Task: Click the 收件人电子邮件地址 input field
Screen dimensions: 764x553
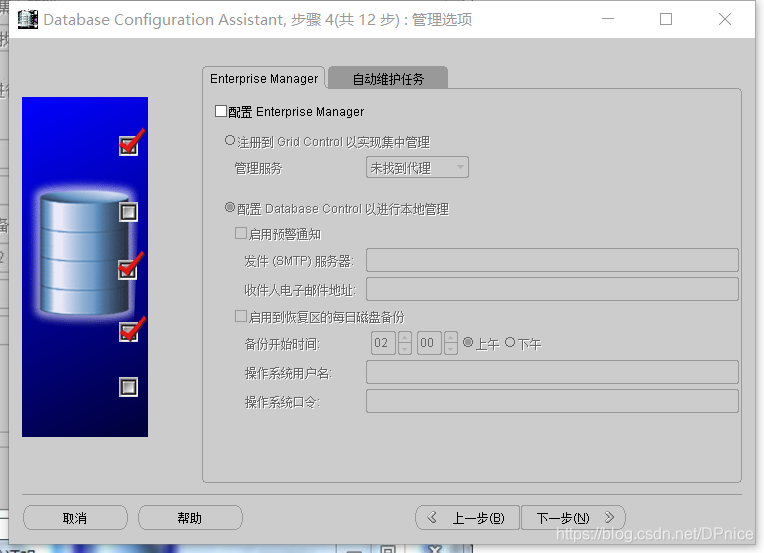Action: tap(552, 289)
